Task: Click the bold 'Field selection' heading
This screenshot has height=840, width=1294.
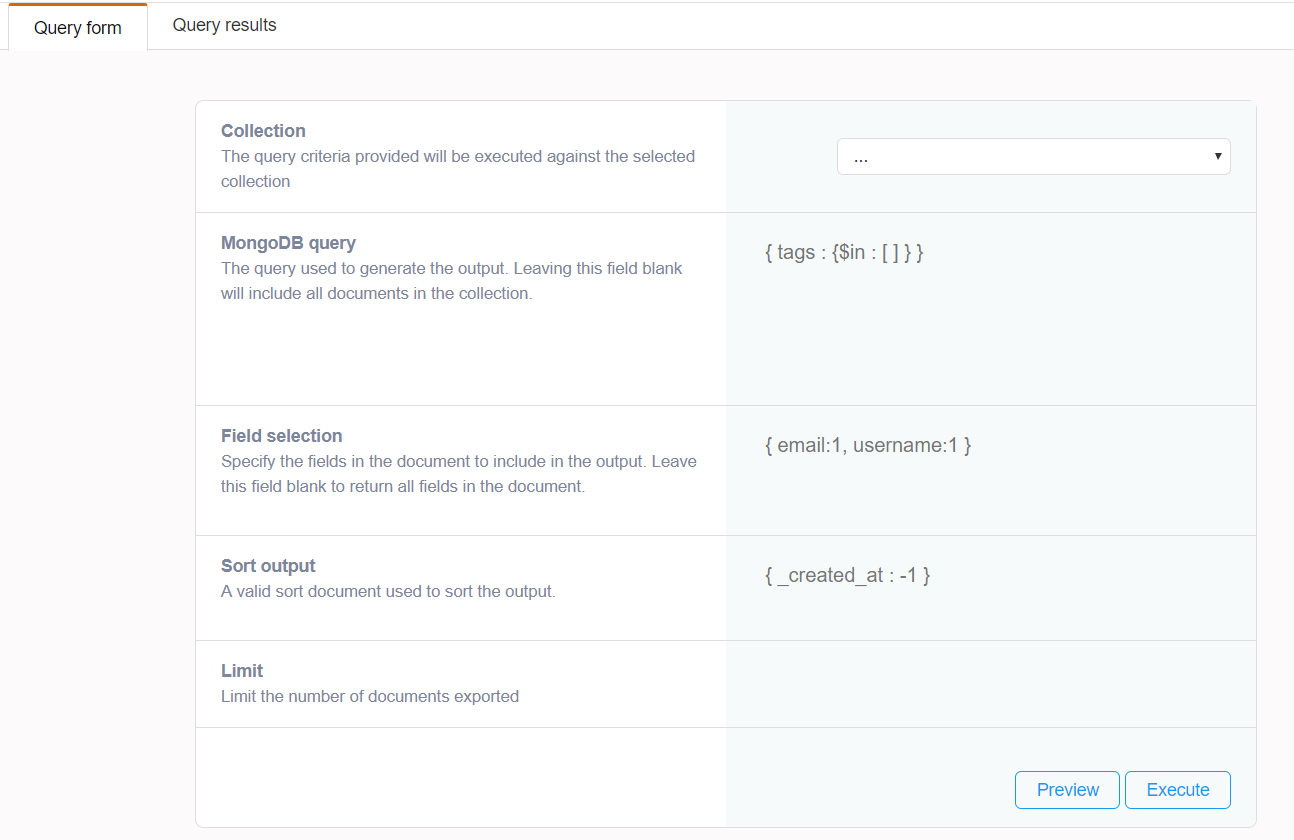Action: tap(281, 436)
